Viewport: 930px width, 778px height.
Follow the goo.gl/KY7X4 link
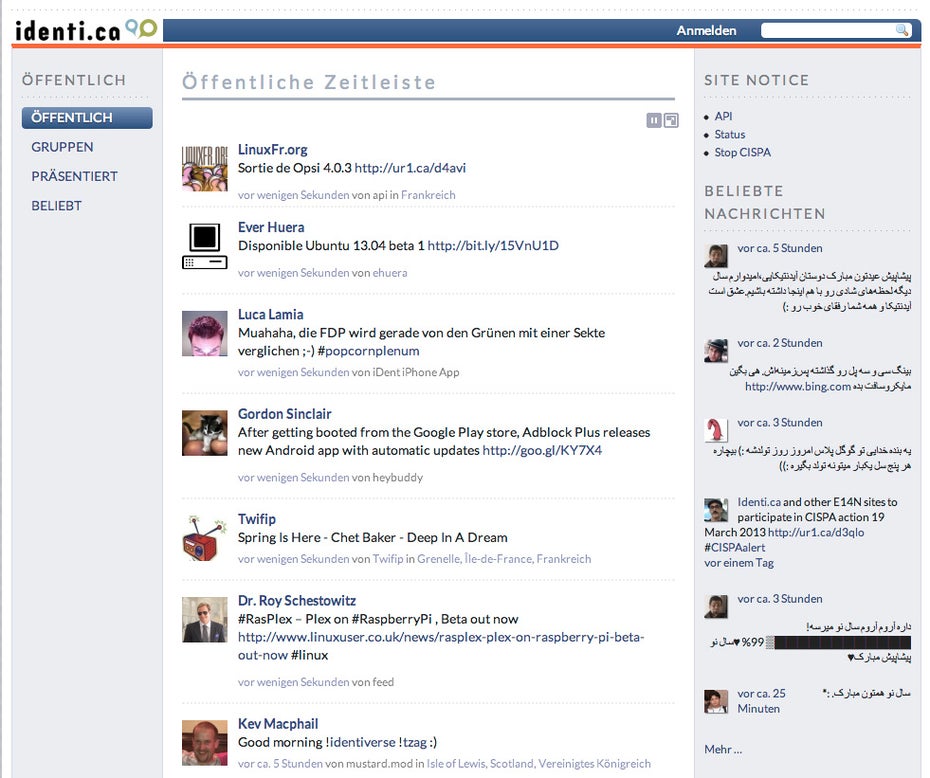coord(542,450)
